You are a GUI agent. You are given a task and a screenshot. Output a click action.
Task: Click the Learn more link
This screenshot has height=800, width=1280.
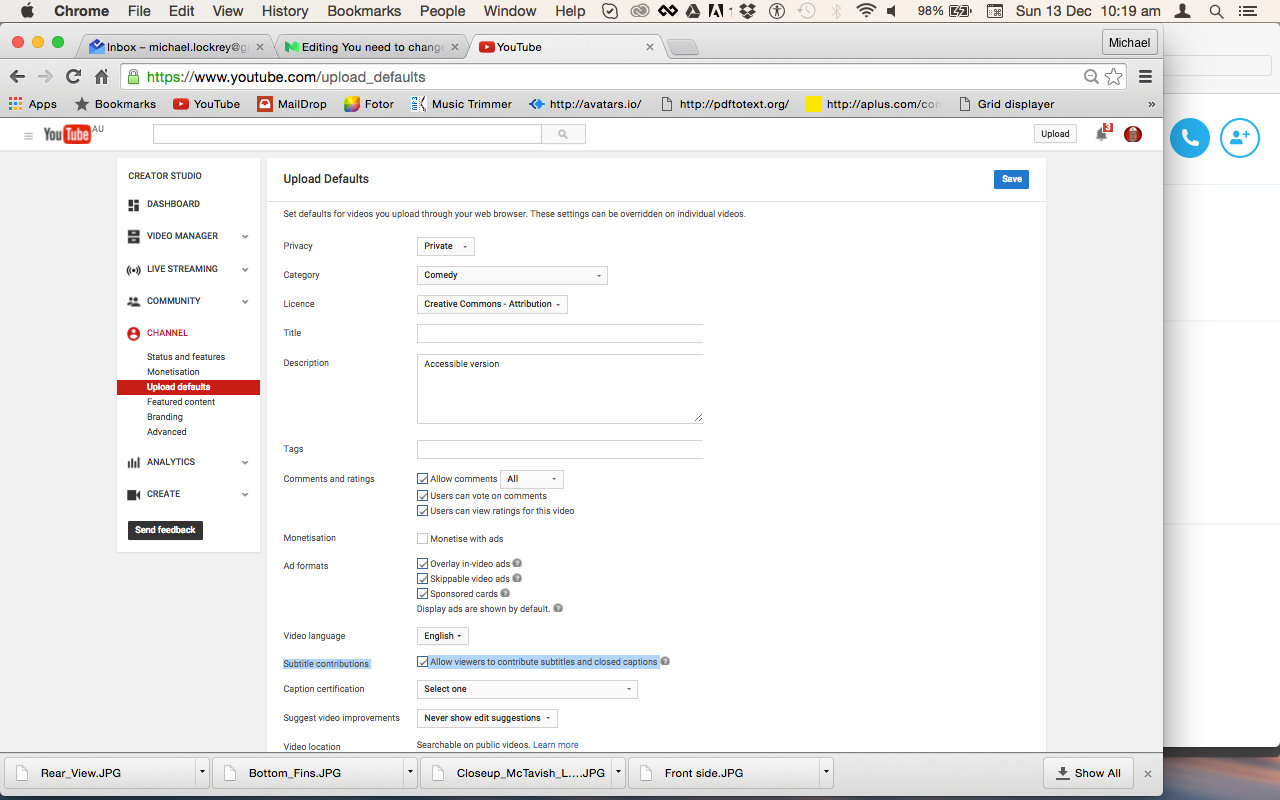click(556, 745)
